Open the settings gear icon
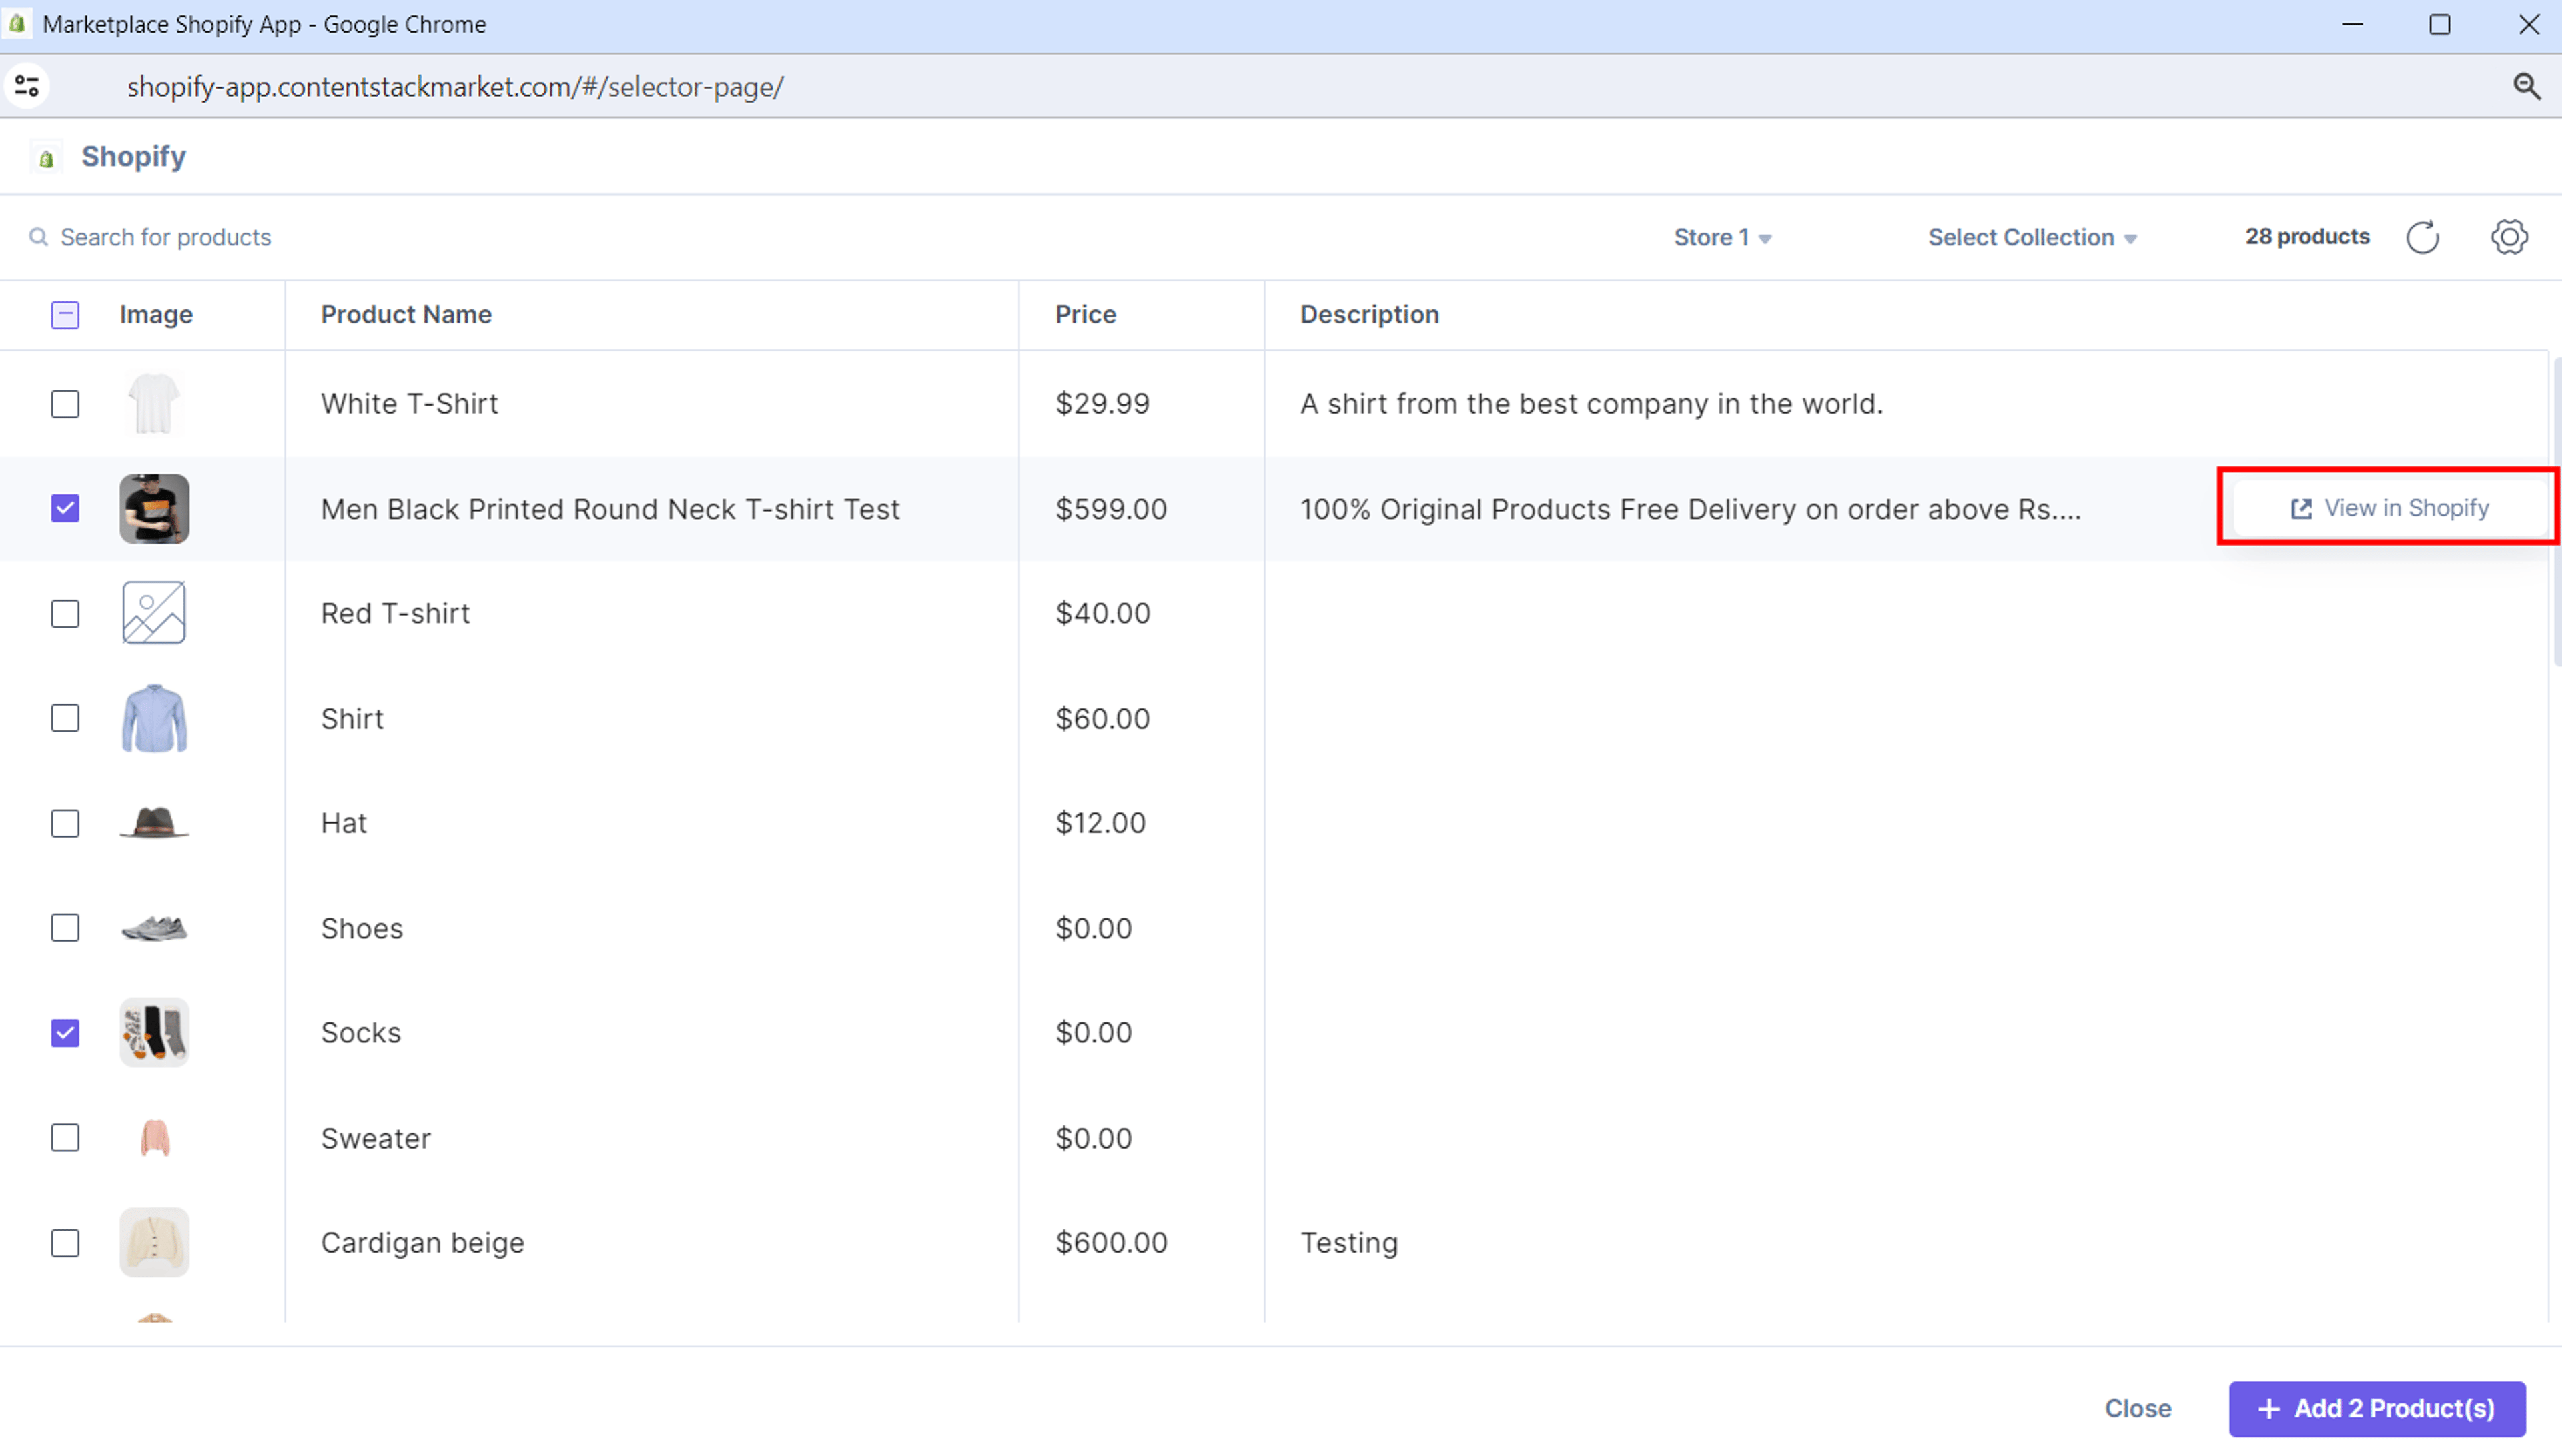 2509,237
